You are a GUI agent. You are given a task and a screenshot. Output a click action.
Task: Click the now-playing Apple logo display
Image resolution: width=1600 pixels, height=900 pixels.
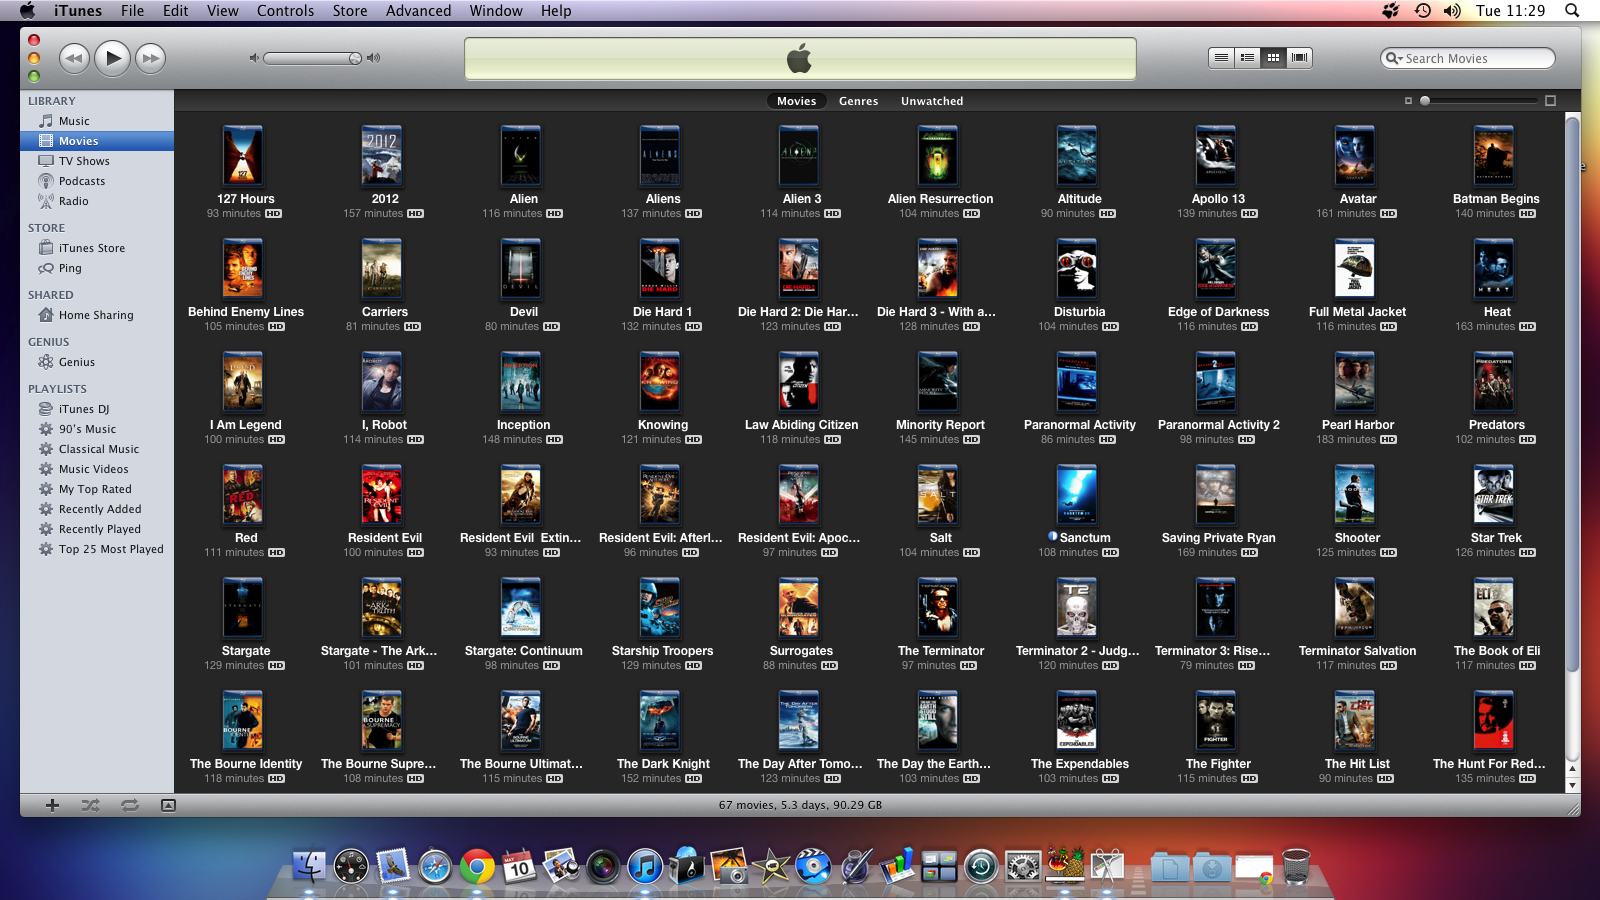point(800,59)
